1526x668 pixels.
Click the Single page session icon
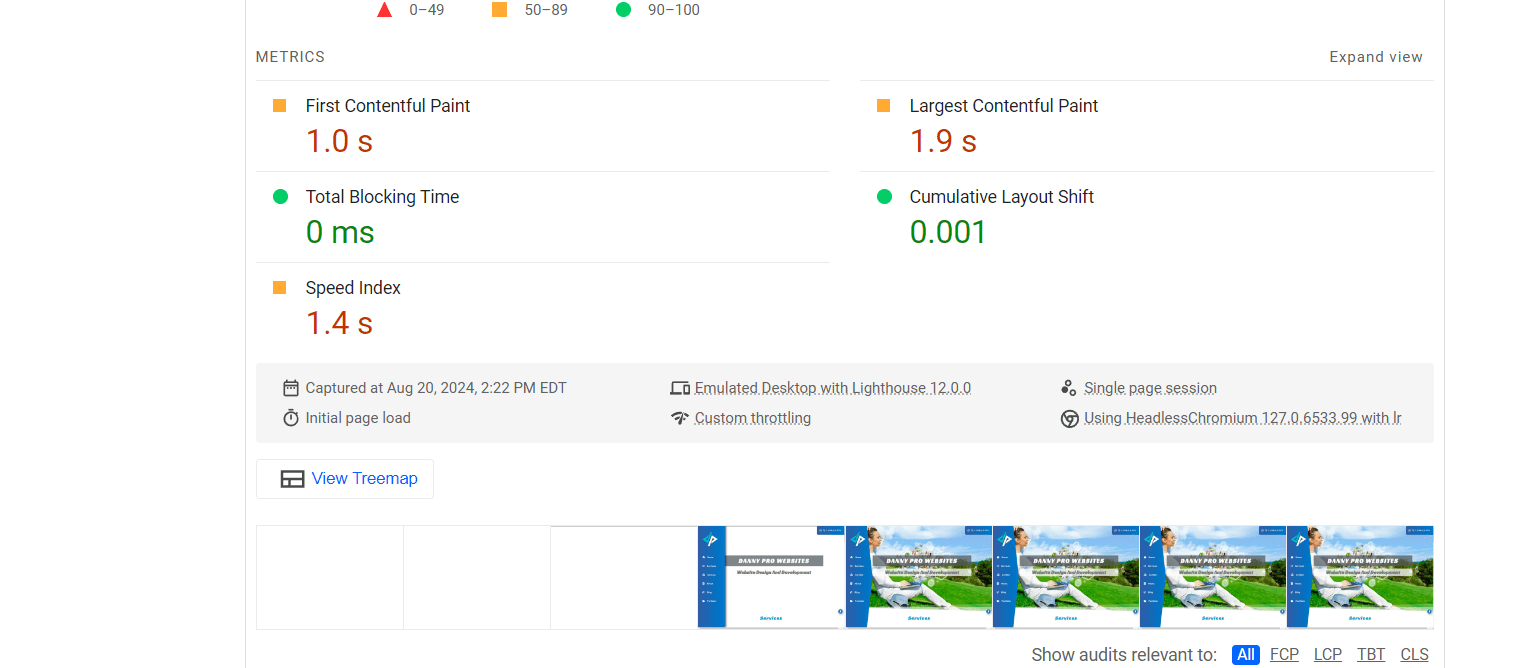click(x=1069, y=388)
